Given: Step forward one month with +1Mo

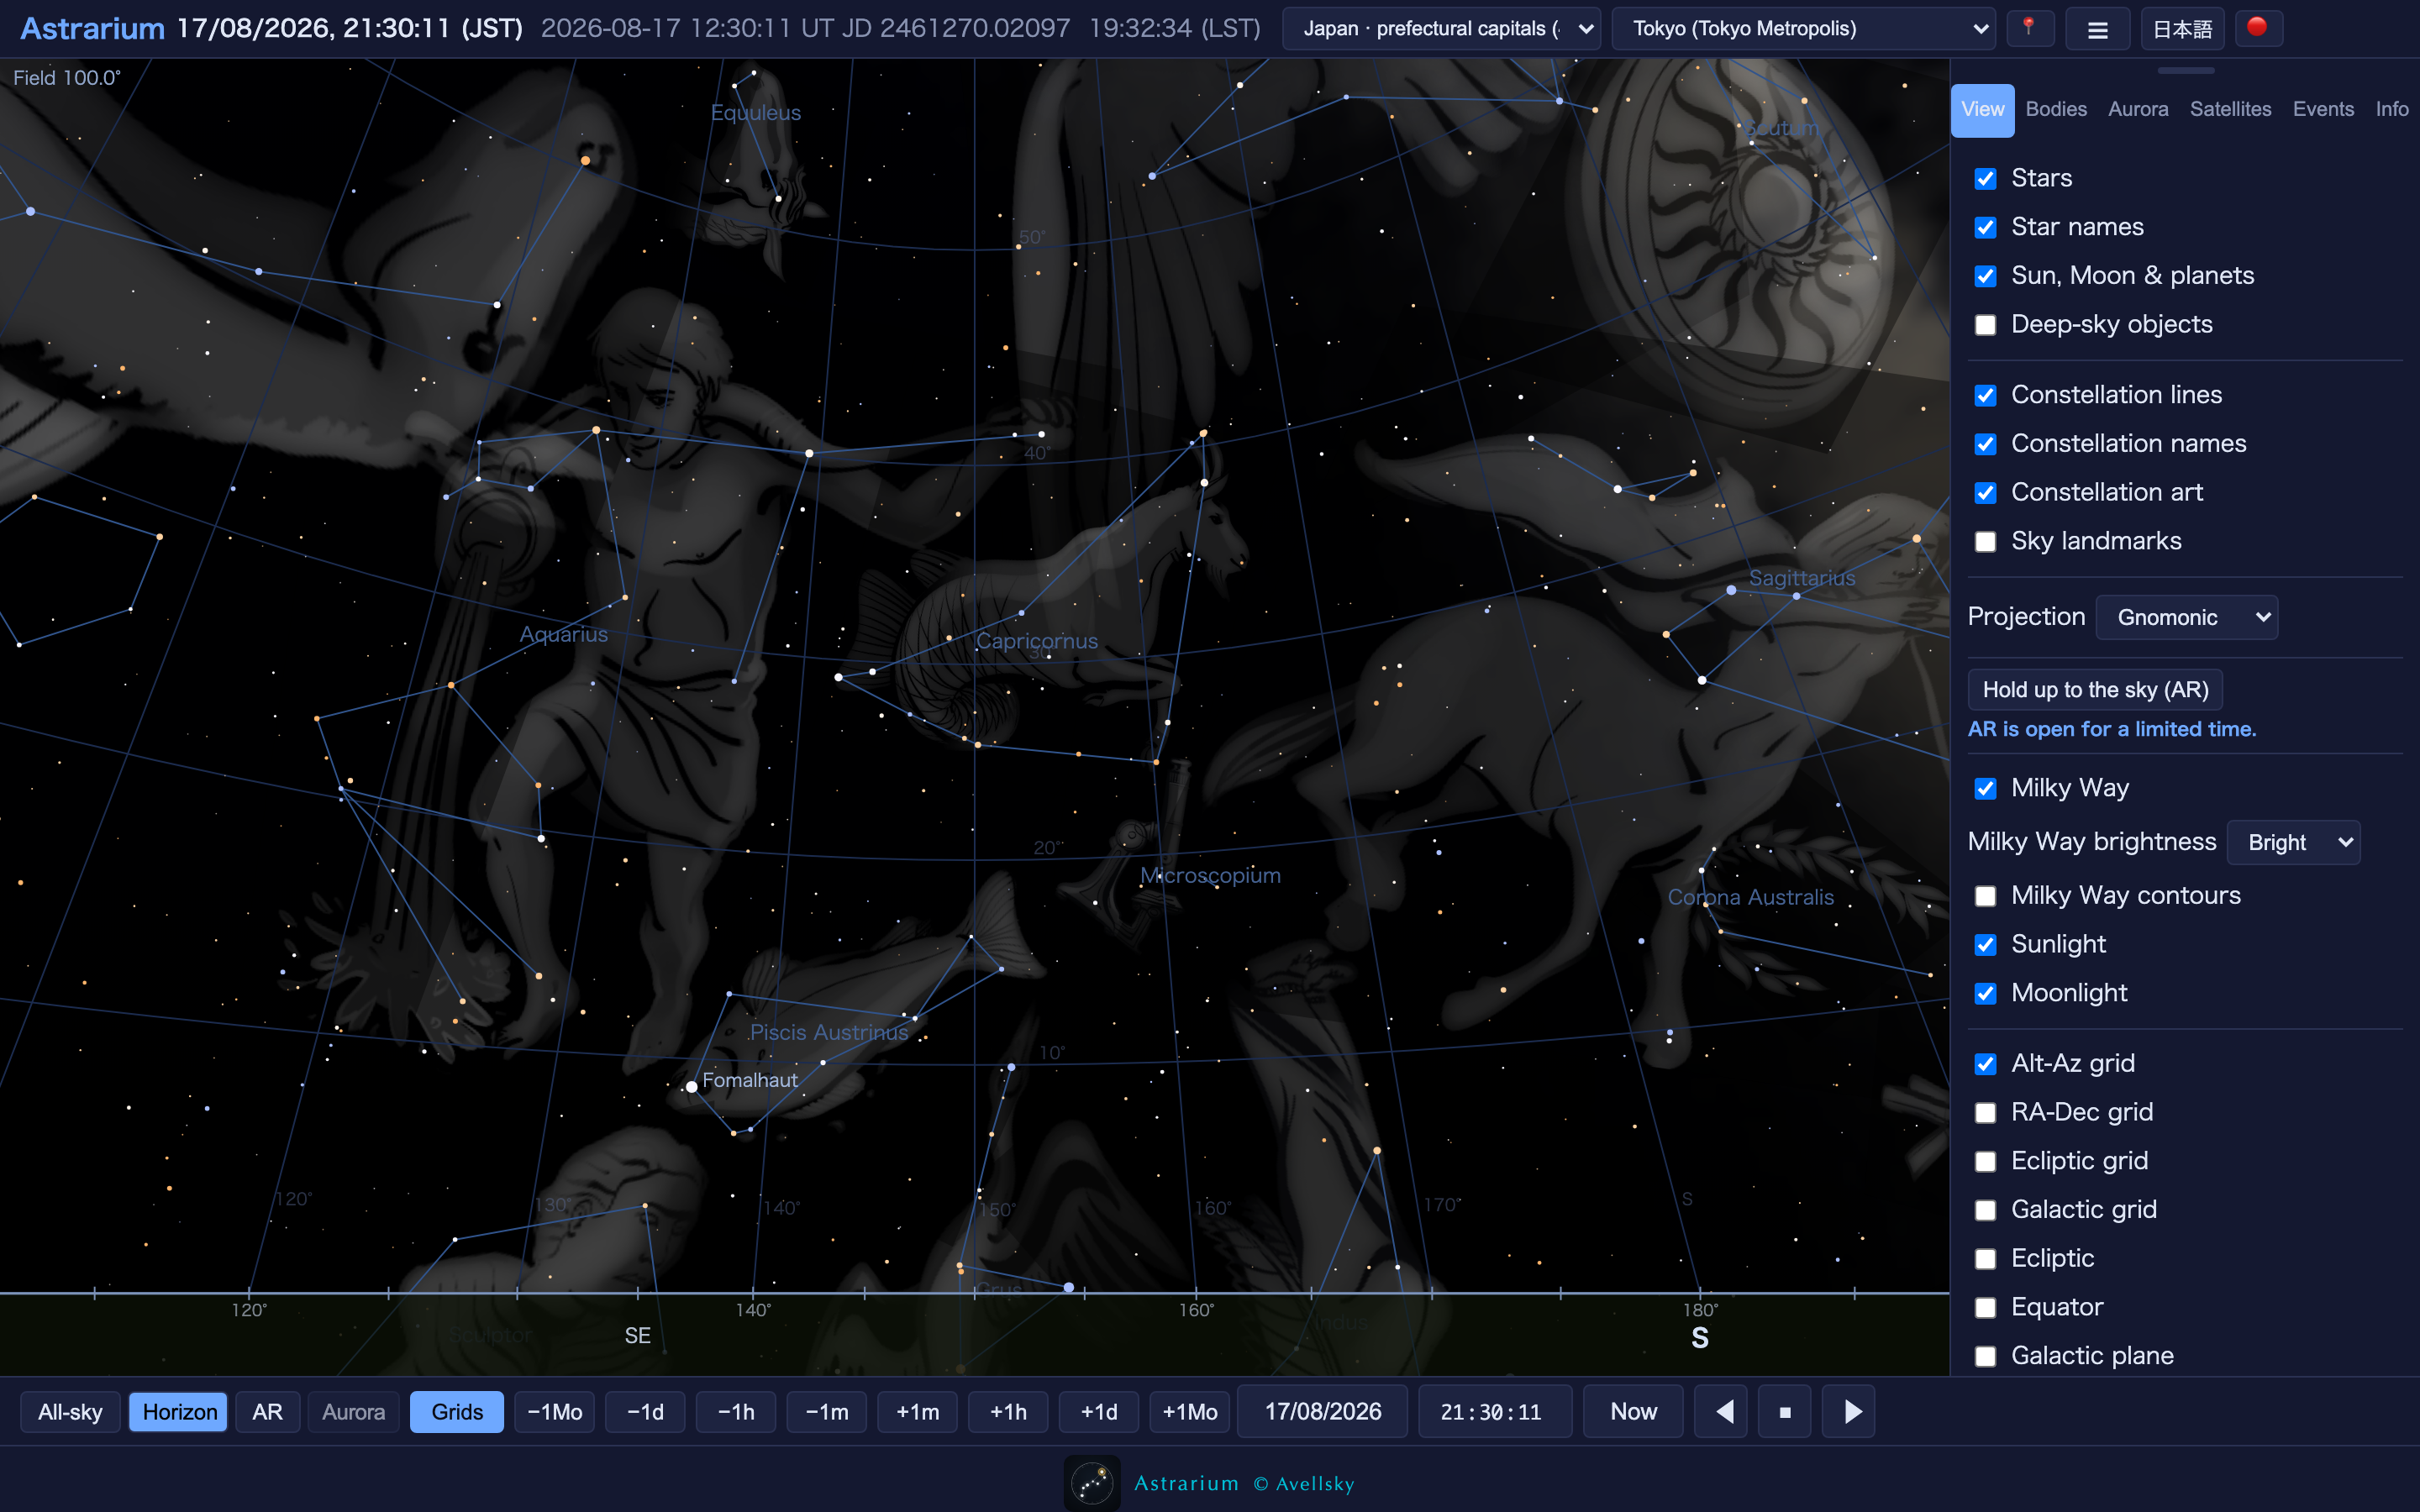Looking at the screenshot, I should click(x=1190, y=1411).
